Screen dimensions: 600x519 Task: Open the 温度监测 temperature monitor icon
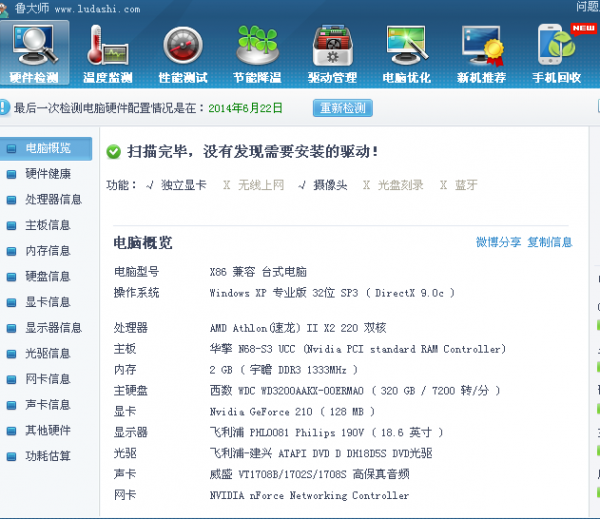pos(108,53)
